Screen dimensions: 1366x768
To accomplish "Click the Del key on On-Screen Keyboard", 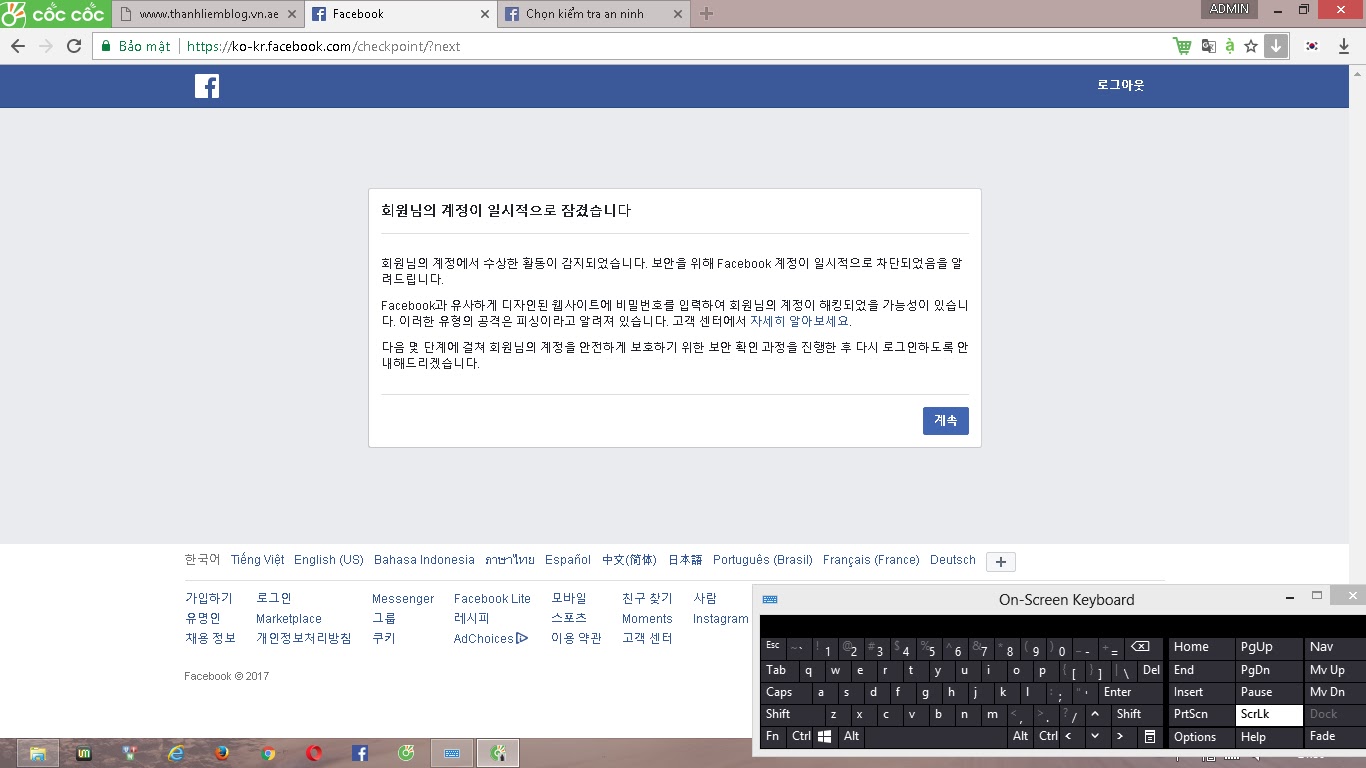I will (x=1151, y=670).
